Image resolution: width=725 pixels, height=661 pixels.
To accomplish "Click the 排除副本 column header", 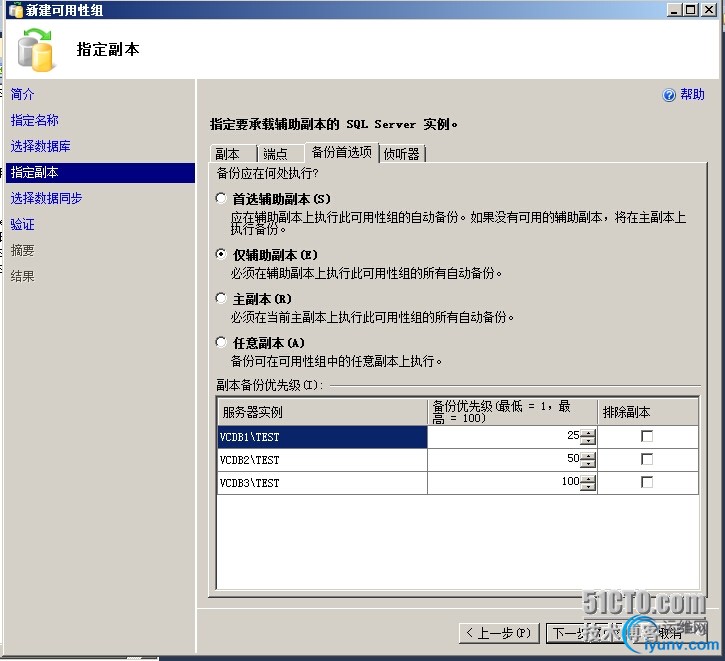I will click(x=648, y=412).
